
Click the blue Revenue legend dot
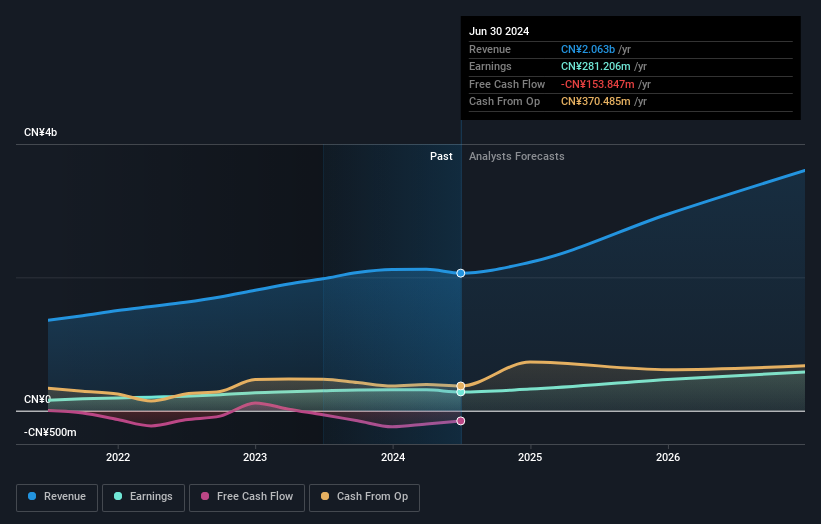[32, 496]
